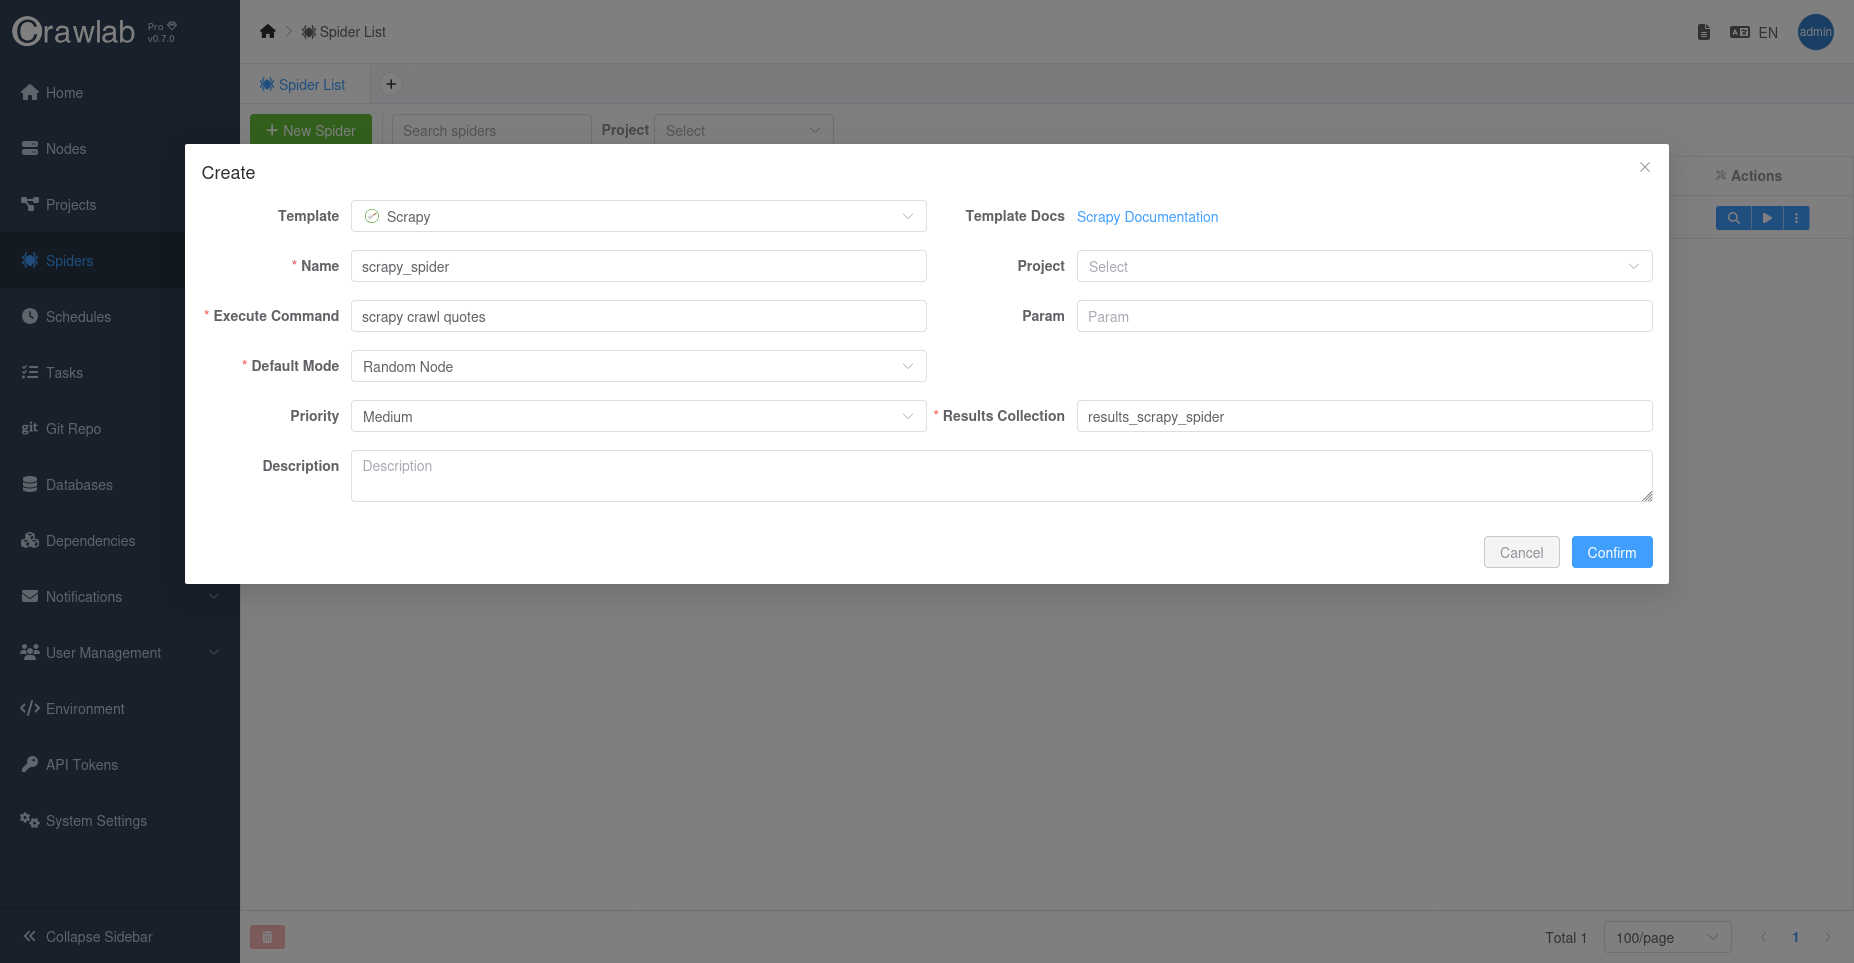Screen dimensions: 1854x963
Task: Open the Project select in Create dialog
Action: tap(1363, 267)
